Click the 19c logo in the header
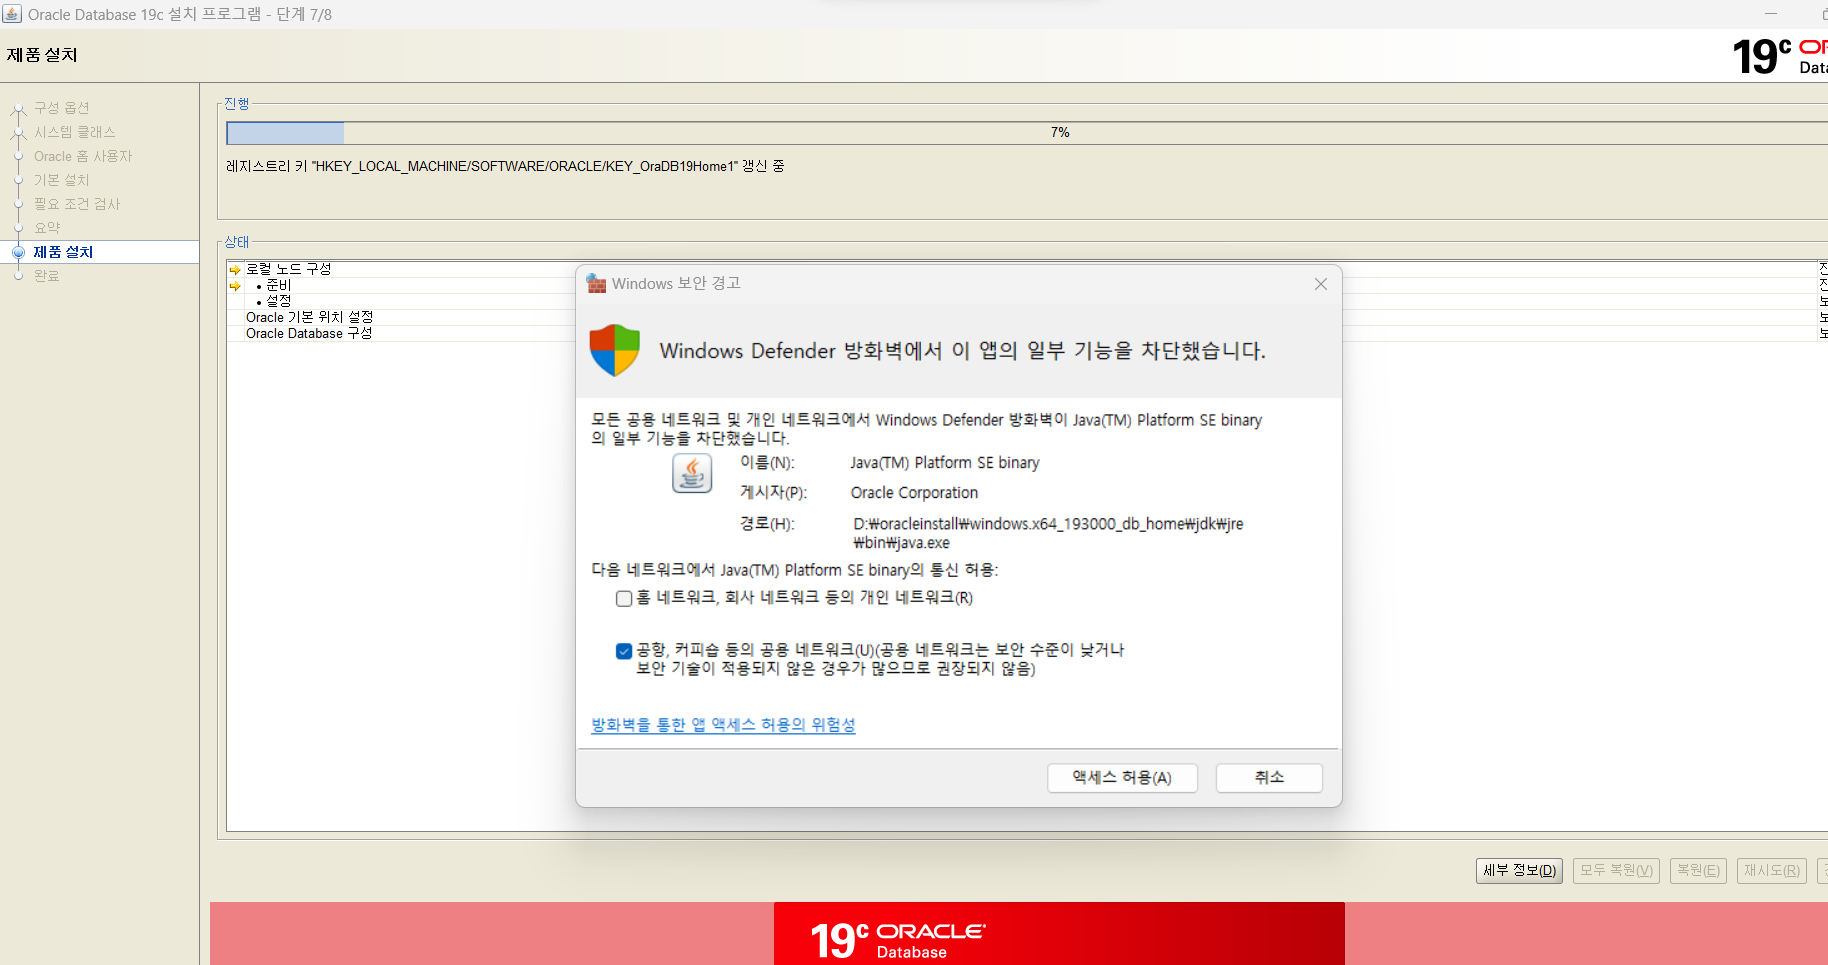This screenshot has height=965, width=1828. (x=1761, y=56)
